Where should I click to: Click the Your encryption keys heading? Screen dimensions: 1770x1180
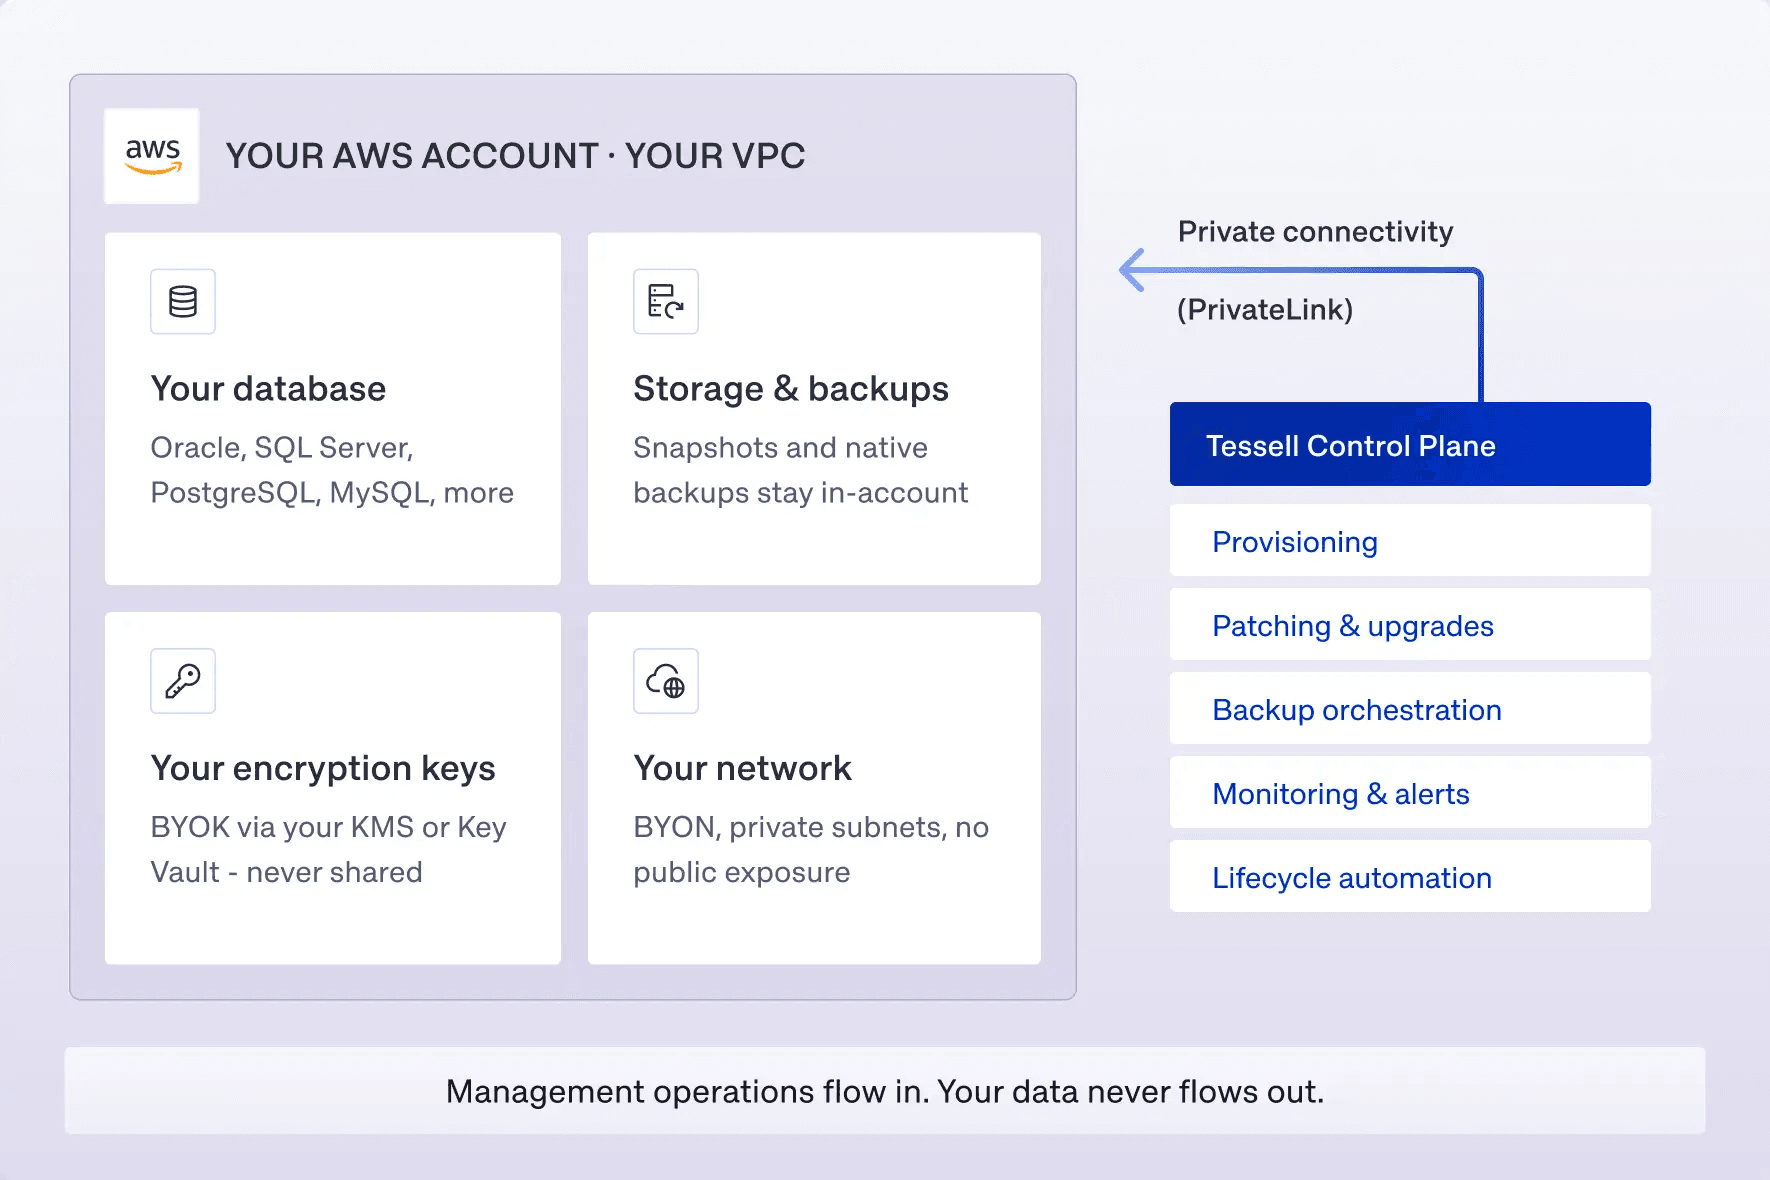coord(323,769)
